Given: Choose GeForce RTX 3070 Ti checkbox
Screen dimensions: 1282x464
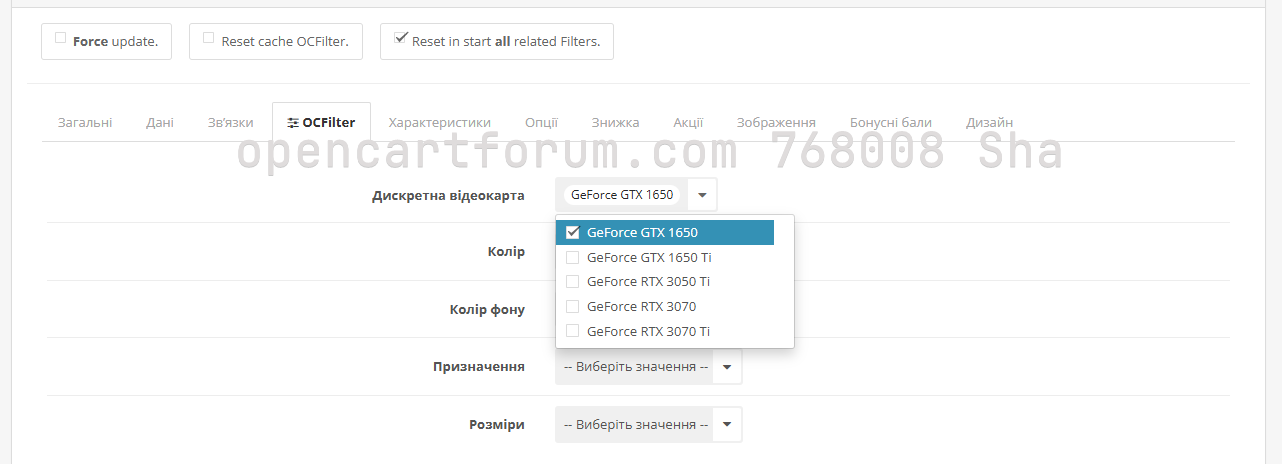Looking at the screenshot, I should pyautogui.click(x=573, y=331).
